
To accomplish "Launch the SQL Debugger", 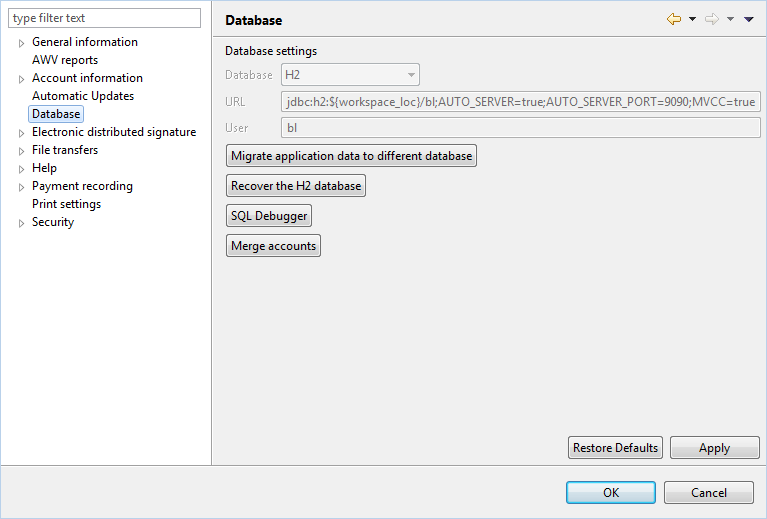I will click(x=269, y=216).
